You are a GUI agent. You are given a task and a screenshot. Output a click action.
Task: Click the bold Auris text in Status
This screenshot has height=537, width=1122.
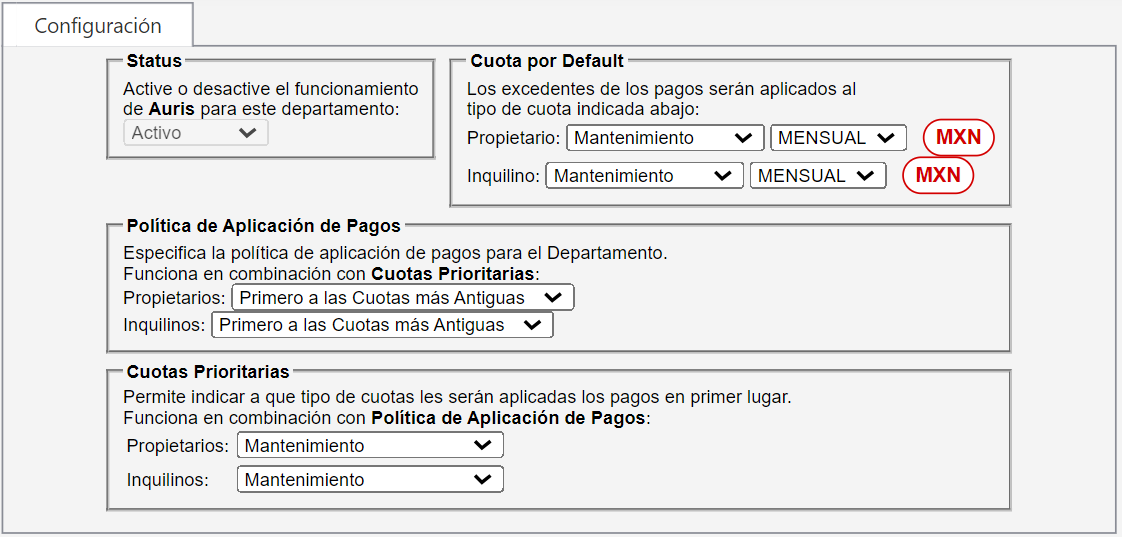[x=171, y=108]
